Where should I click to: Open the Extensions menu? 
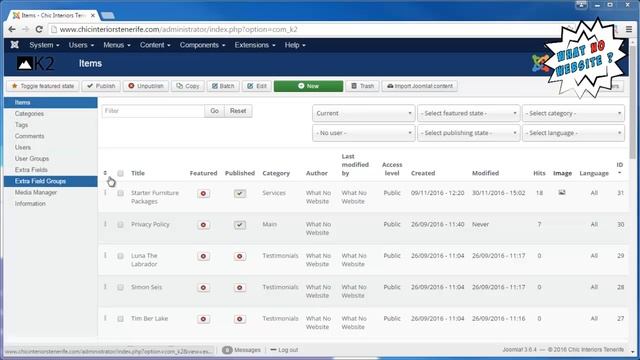pyautogui.click(x=255, y=45)
